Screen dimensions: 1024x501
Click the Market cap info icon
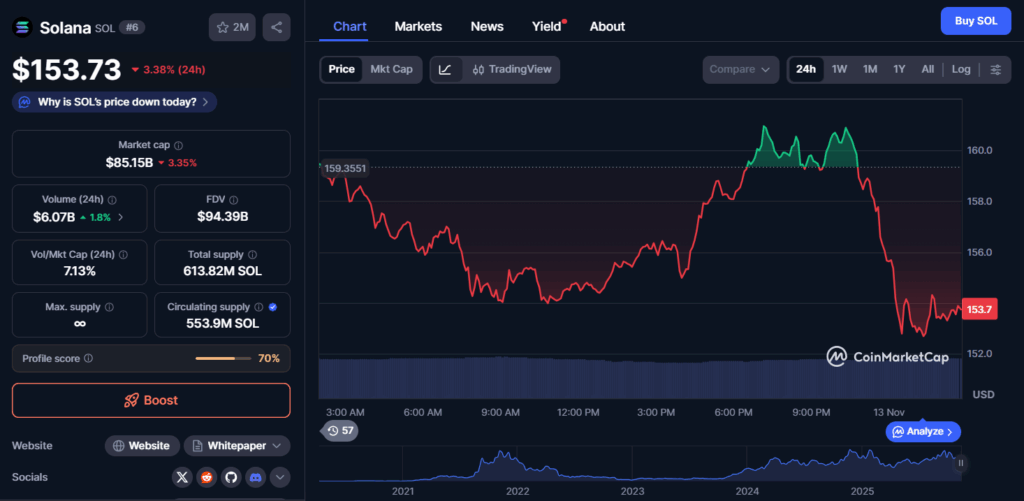pos(179,146)
